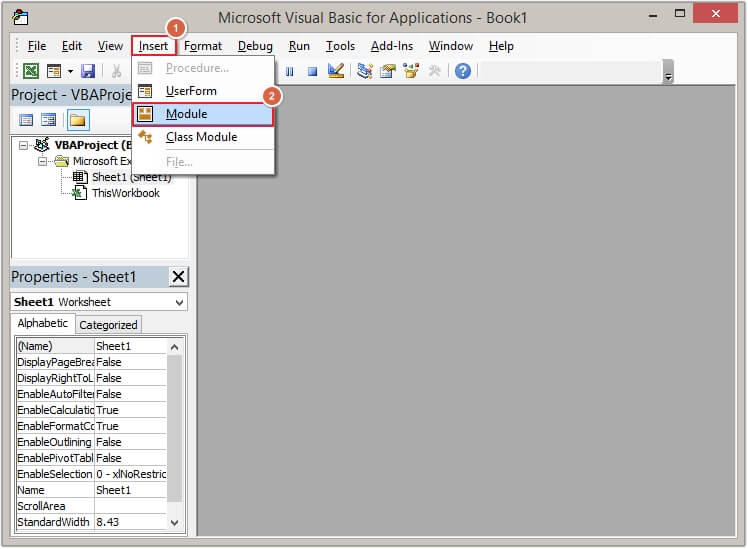Collapse the VBAProject tree node

[x=24, y=145]
